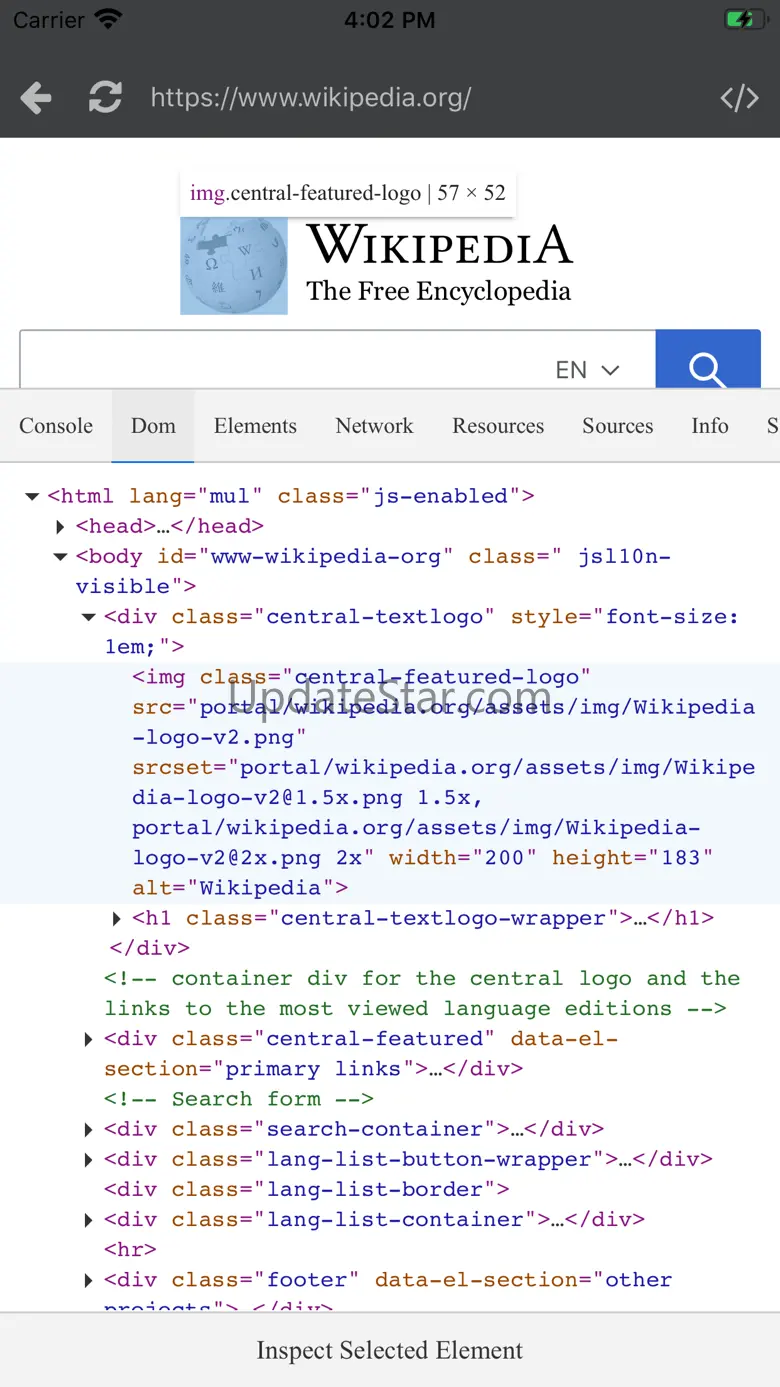Image resolution: width=780 pixels, height=1387 pixels.
Task: Tap Inspect Selected Element button
Action: coord(390,1350)
